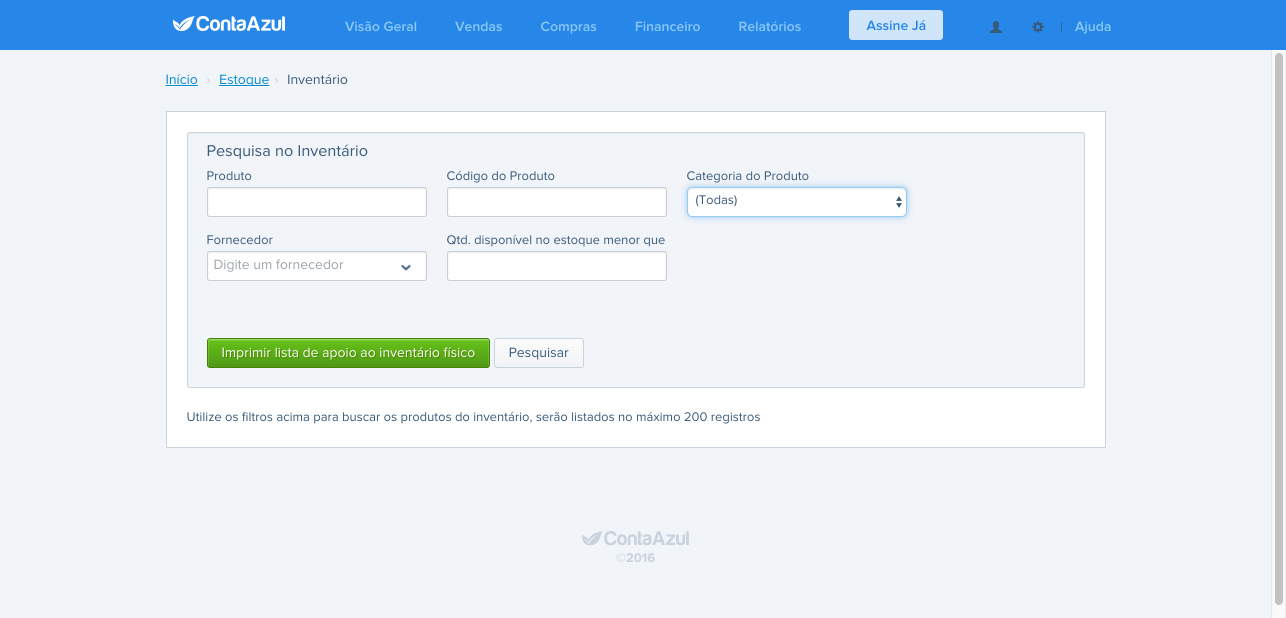
Task: Open the Ajuda link
Action: (1093, 27)
